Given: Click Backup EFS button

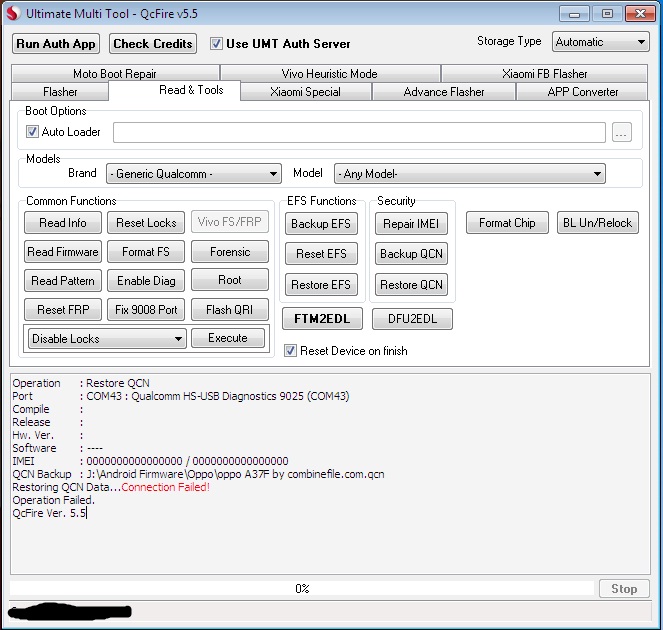Looking at the screenshot, I should (x=321, y=223).
